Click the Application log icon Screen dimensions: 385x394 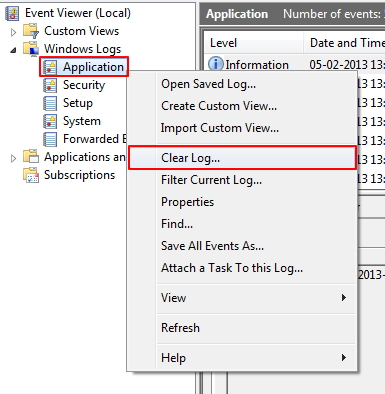pyautogui.click(x=50, y=67)
